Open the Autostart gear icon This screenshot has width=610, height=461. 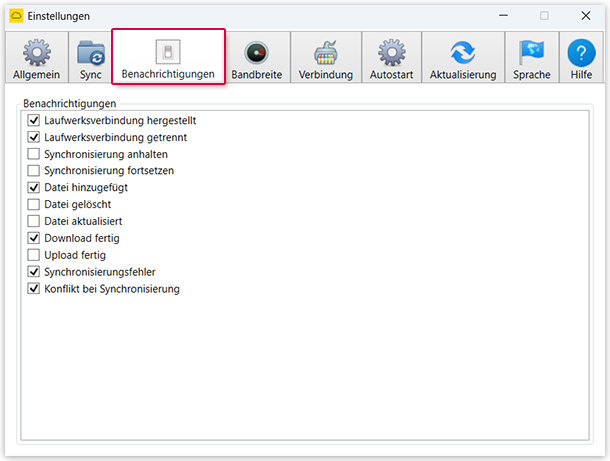point(391,52)
